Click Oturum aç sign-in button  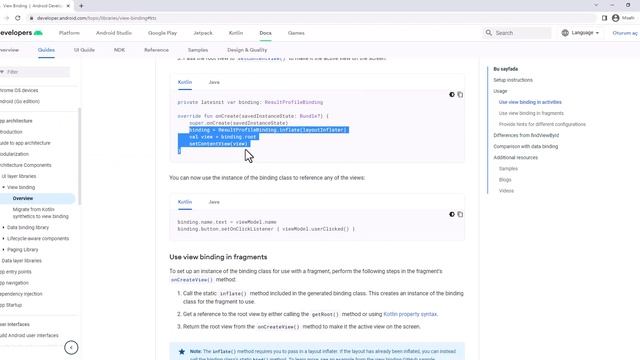tap(625, 33)
